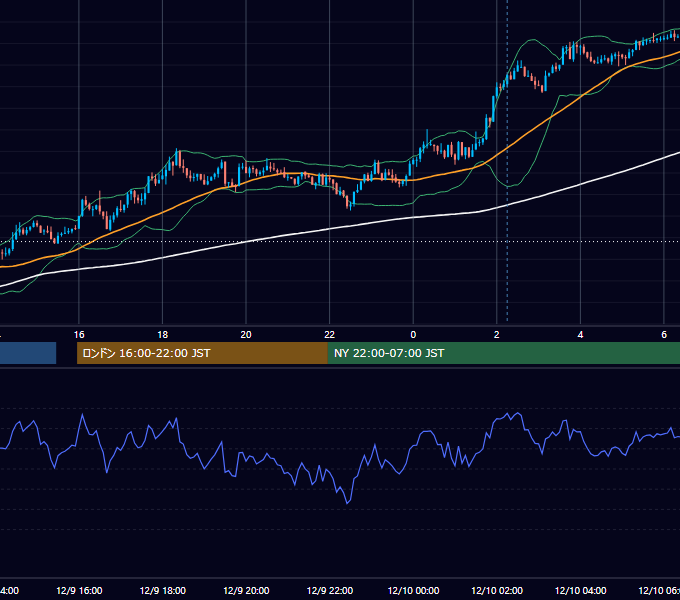
Task: Click the "0" hour label on the upper time axis
Action: [x=413, y=334]
